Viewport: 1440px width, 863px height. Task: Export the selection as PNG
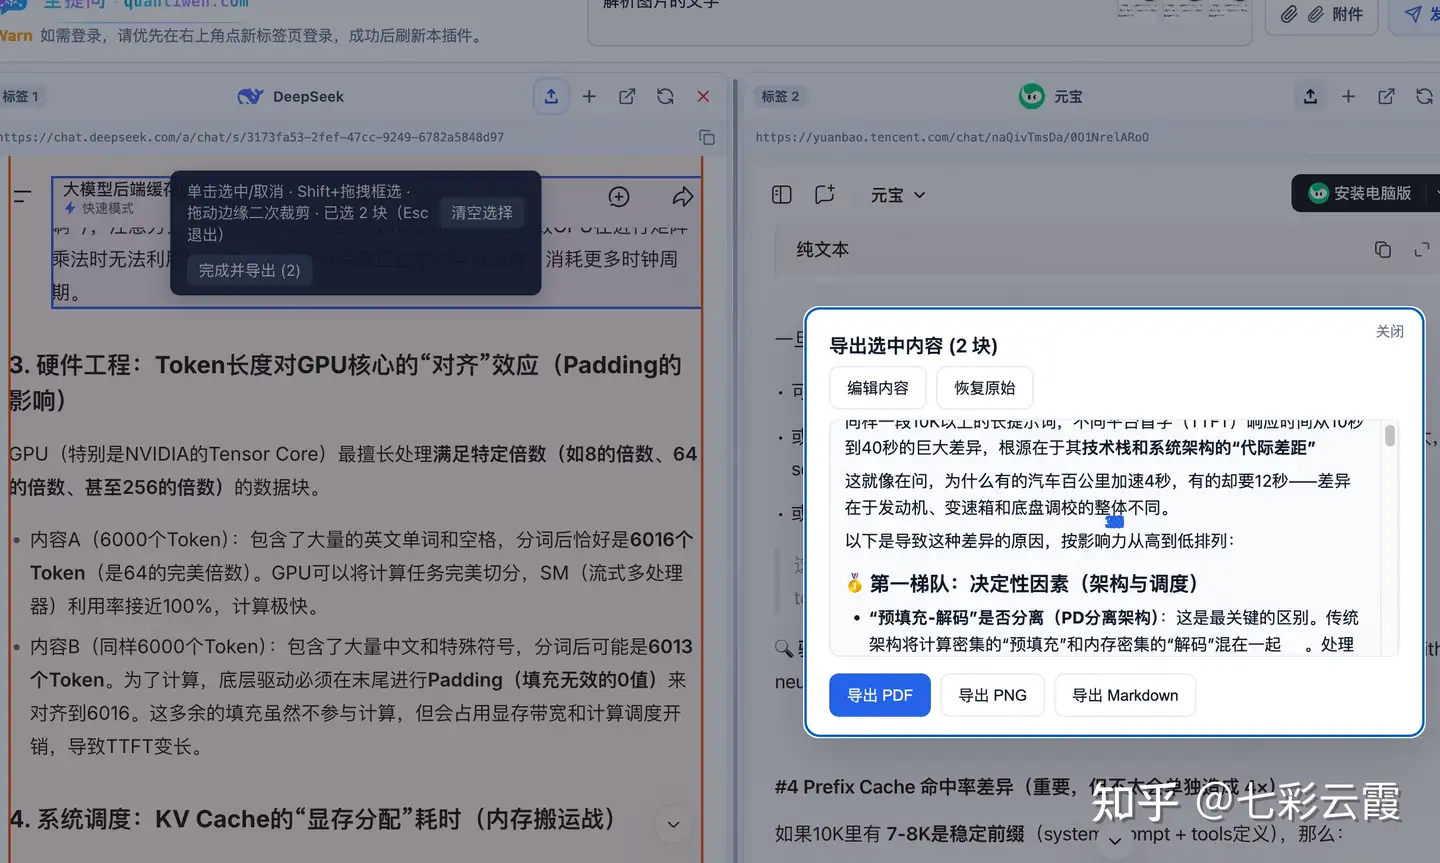(x=993, y=695)
